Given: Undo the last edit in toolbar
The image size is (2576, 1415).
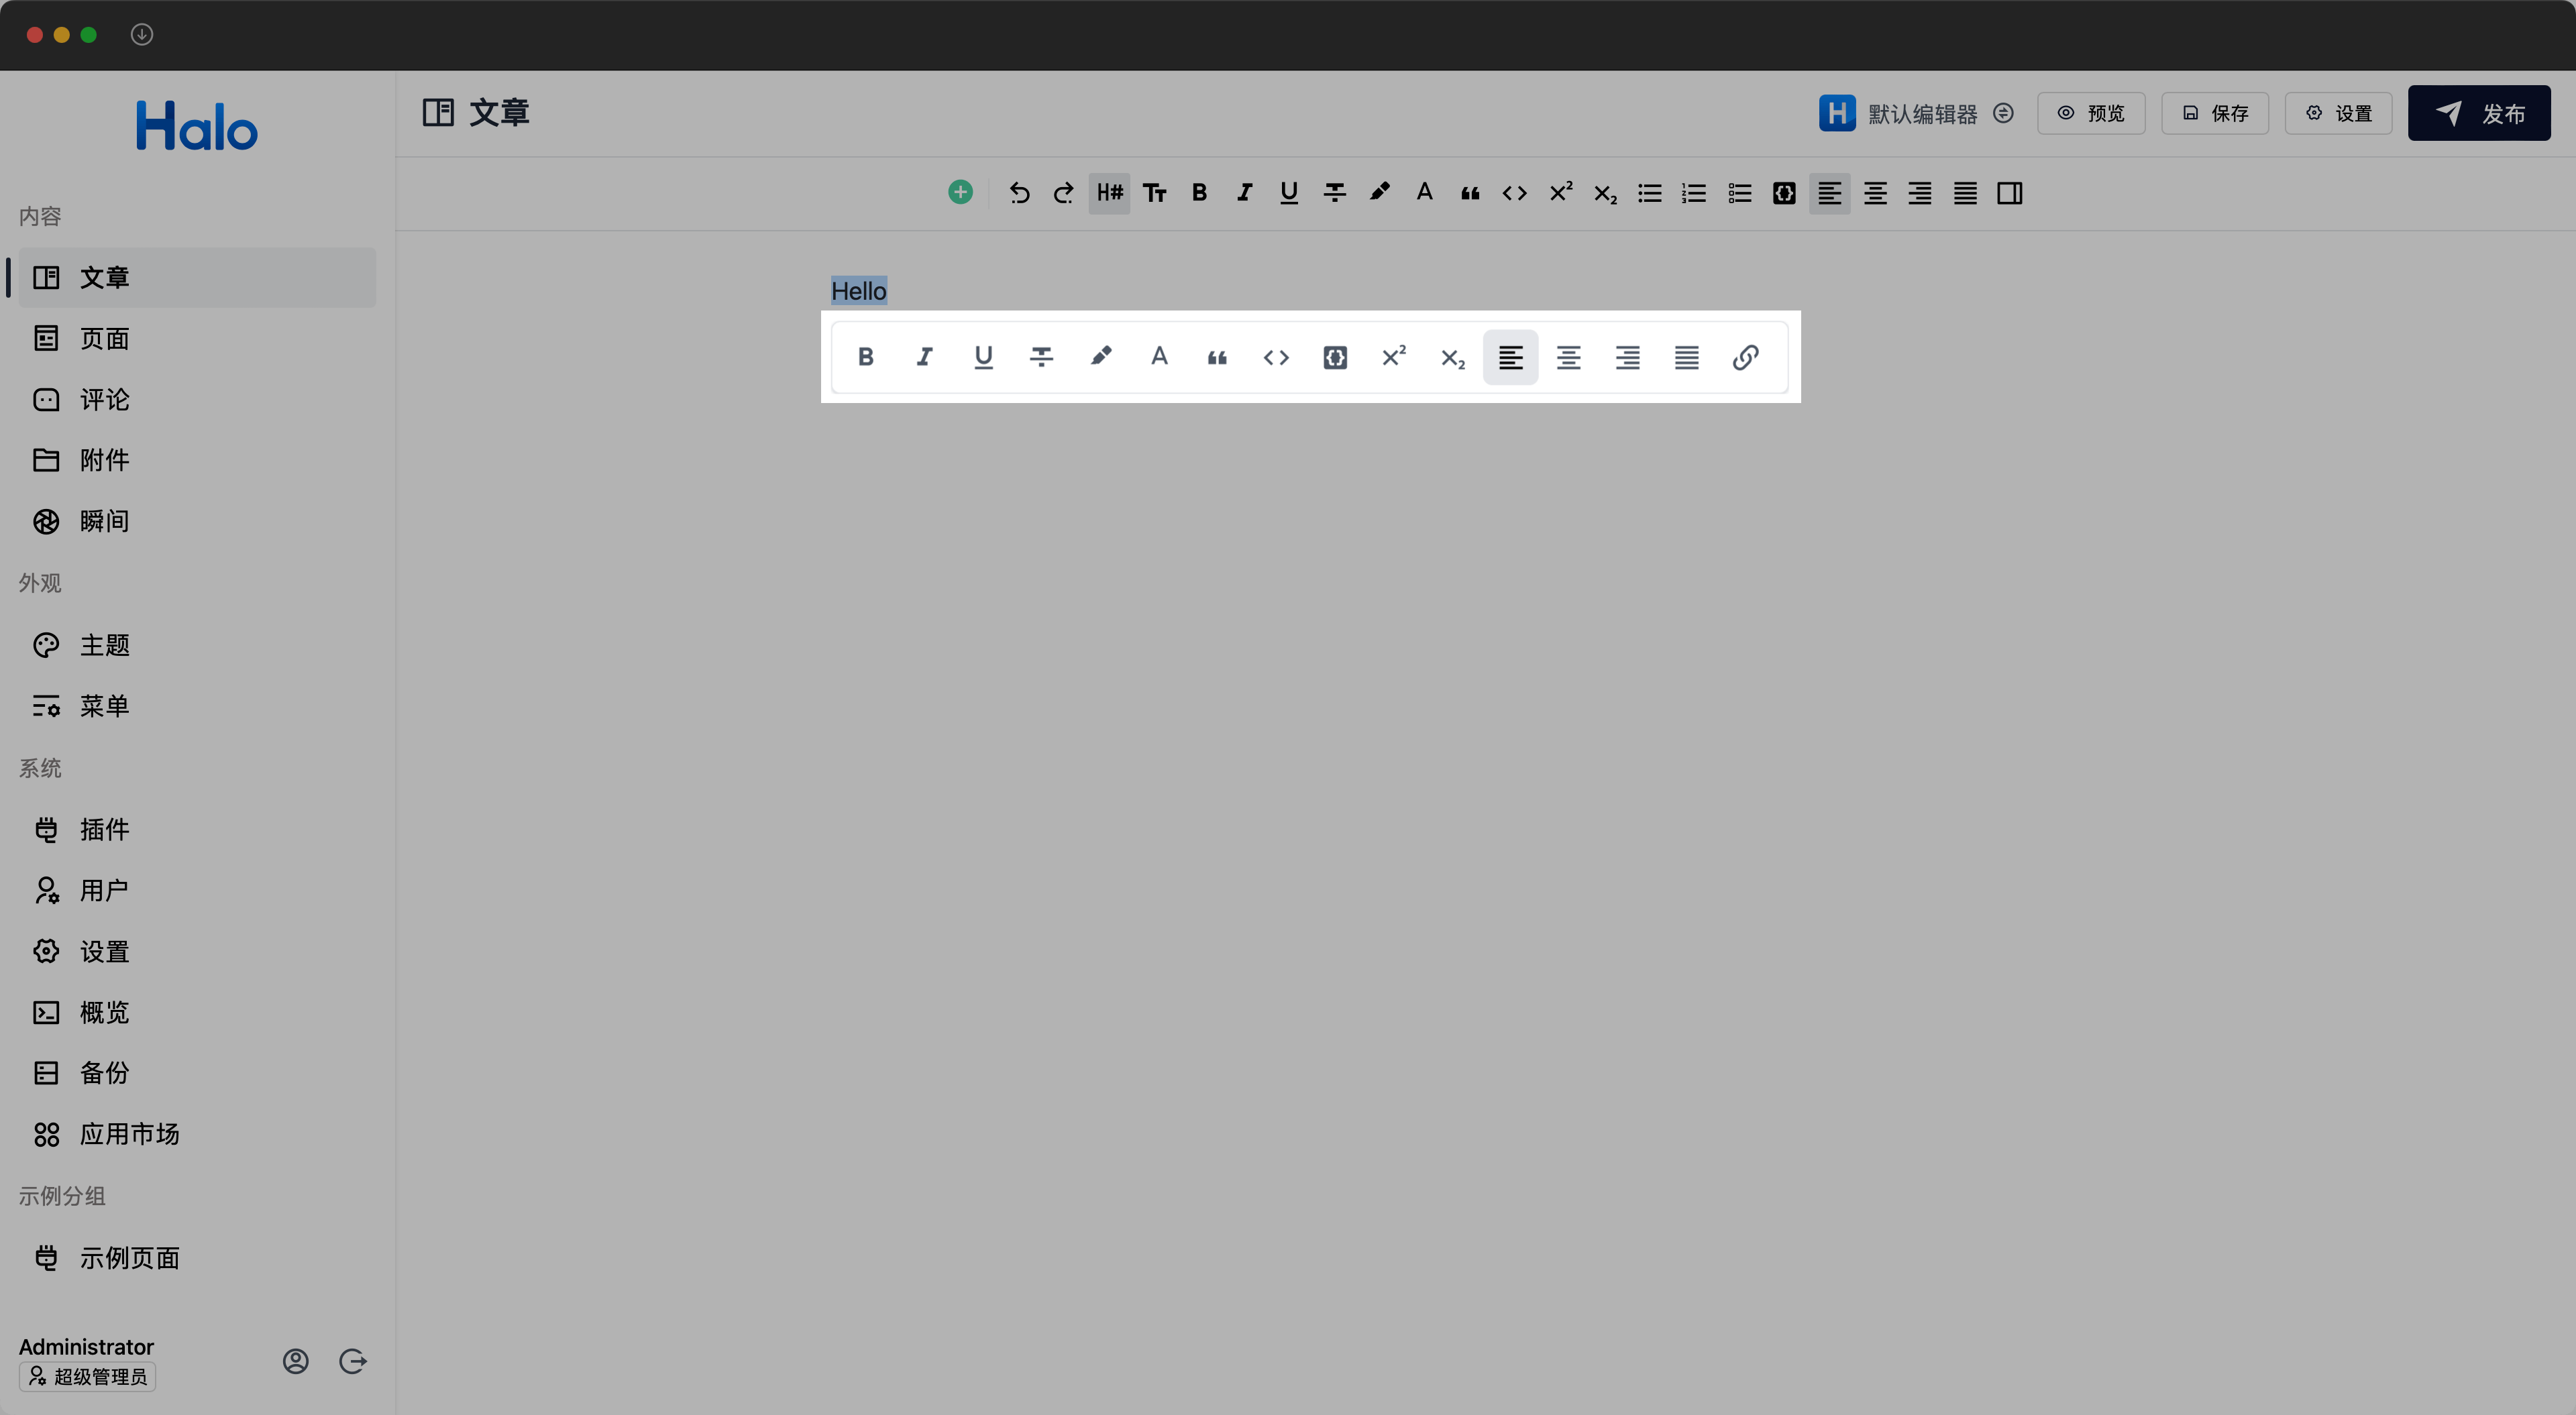Looking at the screenshot, I should coord(1019,193).
